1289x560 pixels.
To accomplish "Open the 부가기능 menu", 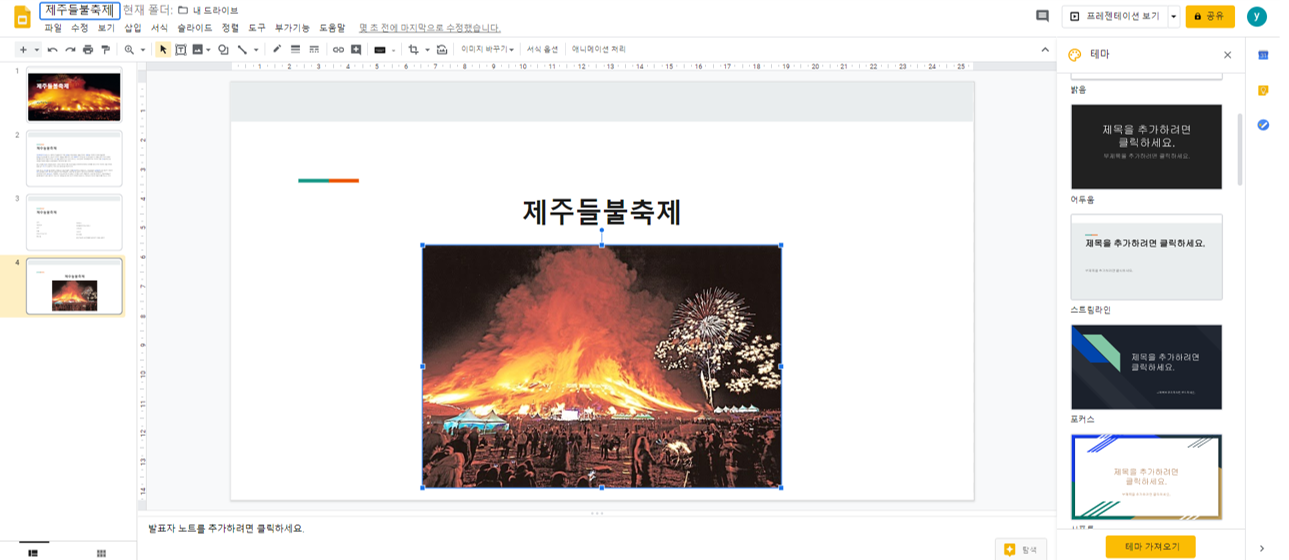I will [x=292, y=28].
